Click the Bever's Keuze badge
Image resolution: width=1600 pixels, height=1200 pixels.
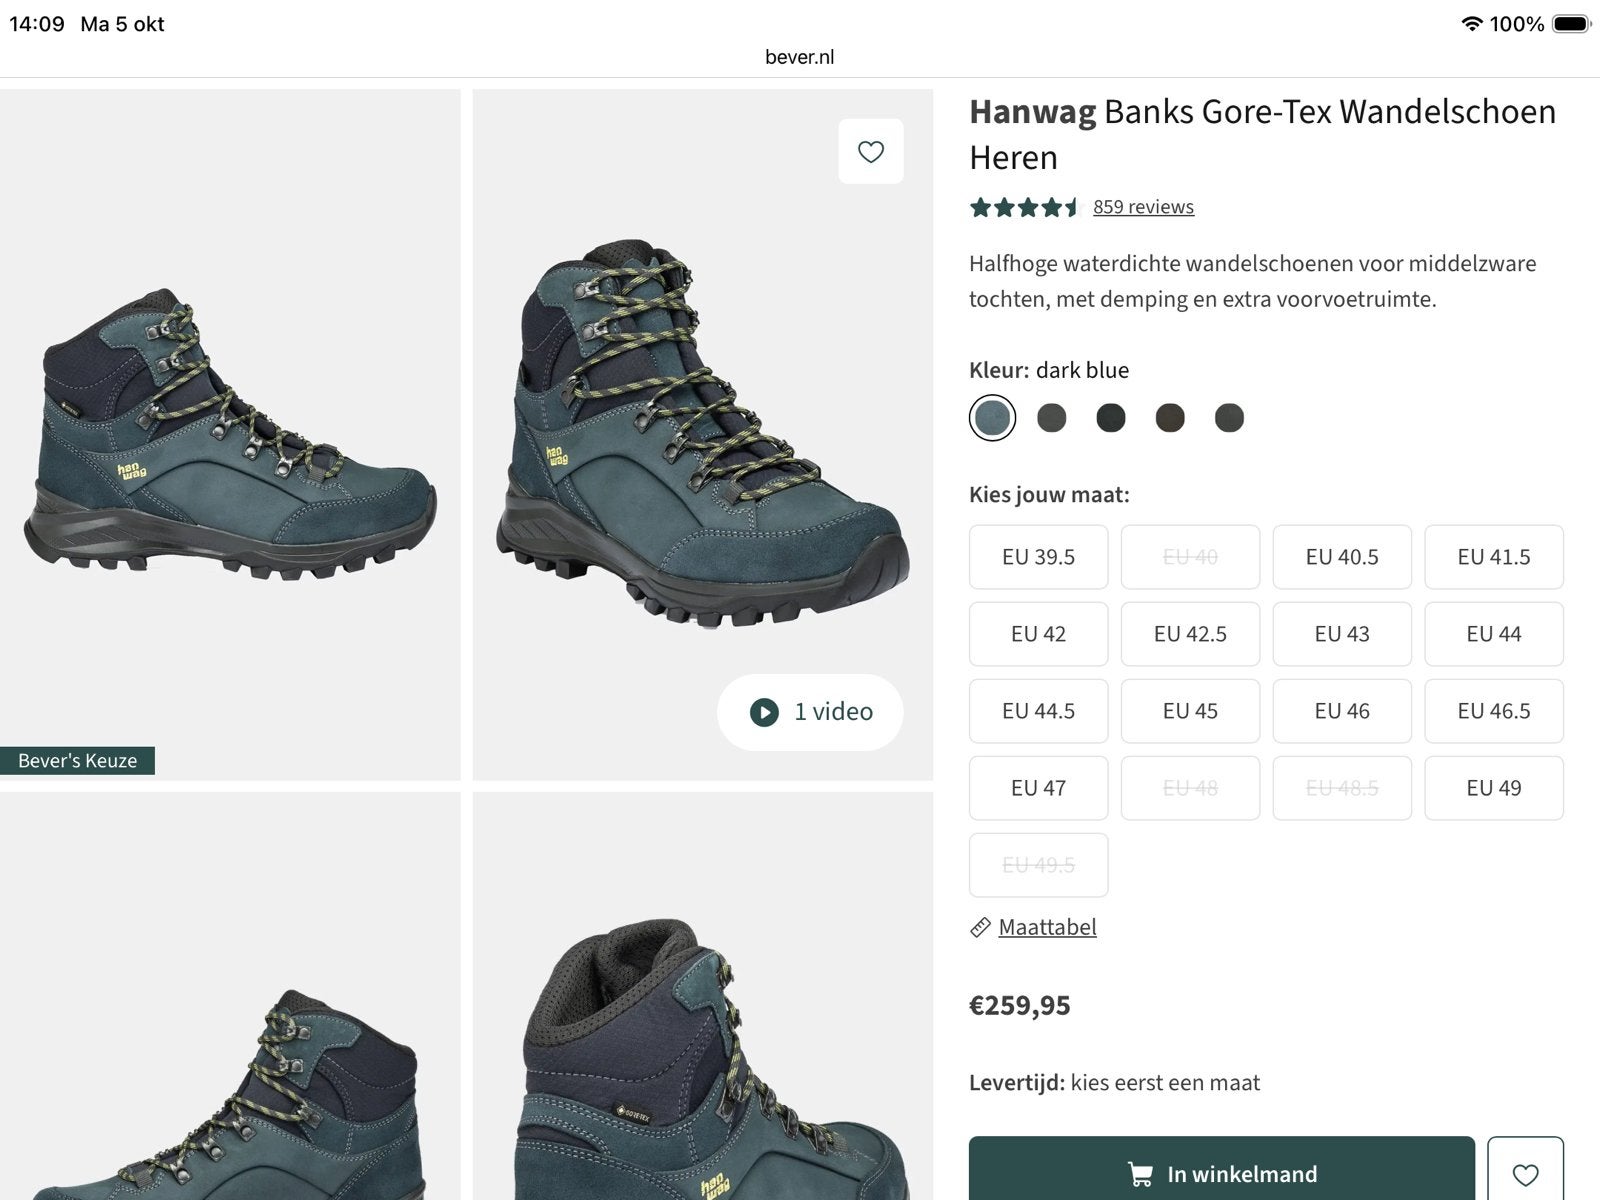pyautogui.click(x=77, y=761)
